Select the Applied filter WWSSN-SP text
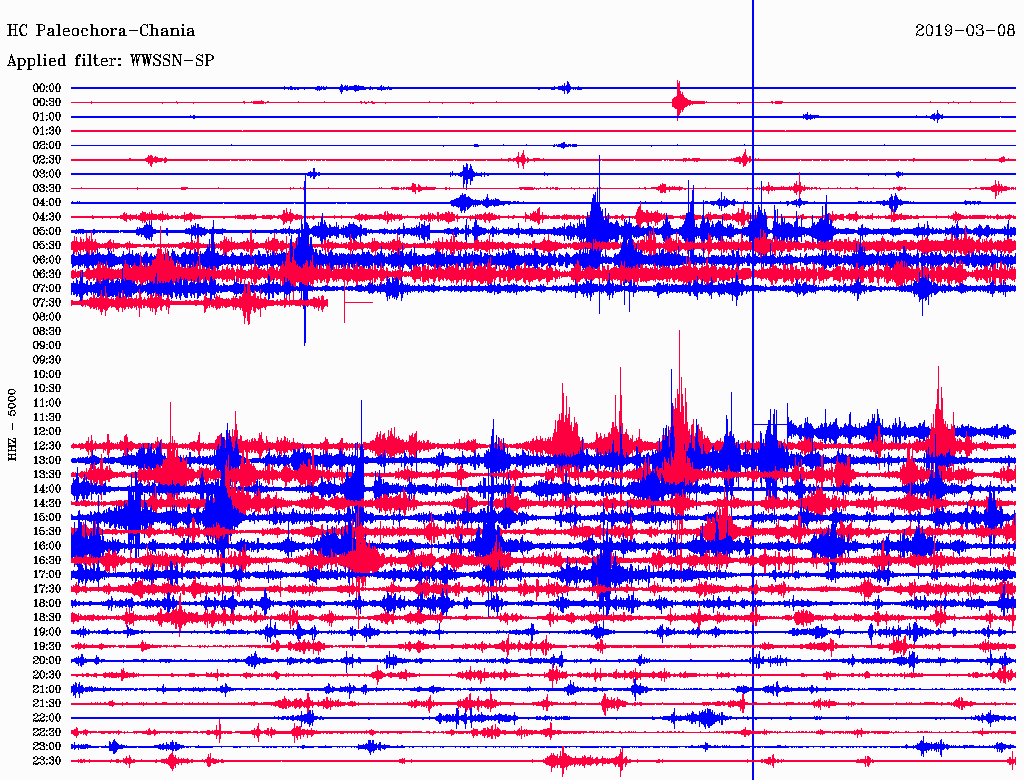This screenshot has width=1024, height=780. pos(110,61)
